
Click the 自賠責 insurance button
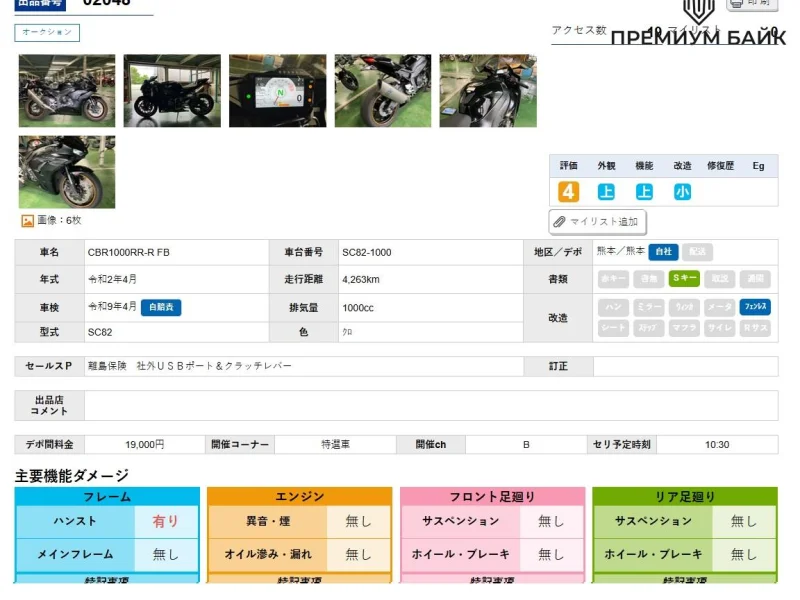click(x=161, y=308)
